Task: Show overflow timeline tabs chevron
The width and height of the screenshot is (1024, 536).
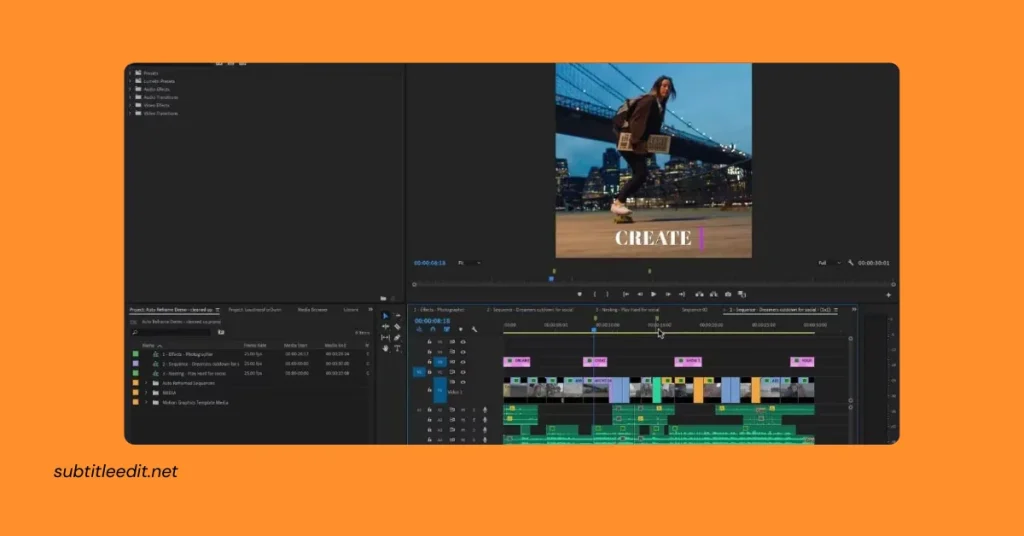Action: 854,310
